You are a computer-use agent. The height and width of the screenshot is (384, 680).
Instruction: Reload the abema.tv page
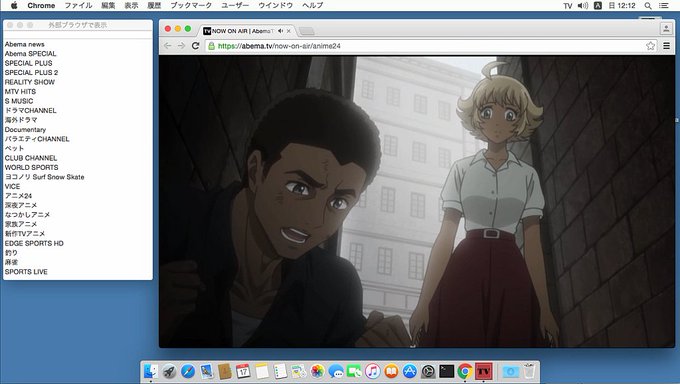[196, 46]
